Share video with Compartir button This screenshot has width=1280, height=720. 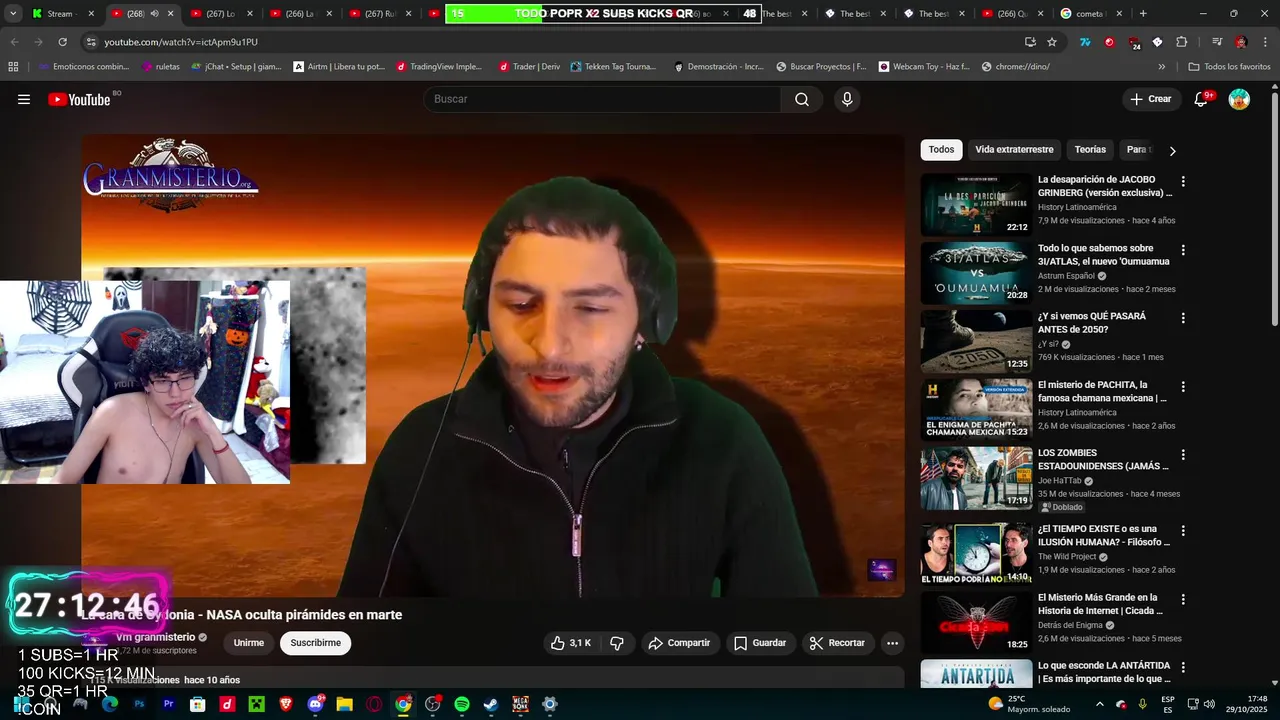(x=680, y=643)
